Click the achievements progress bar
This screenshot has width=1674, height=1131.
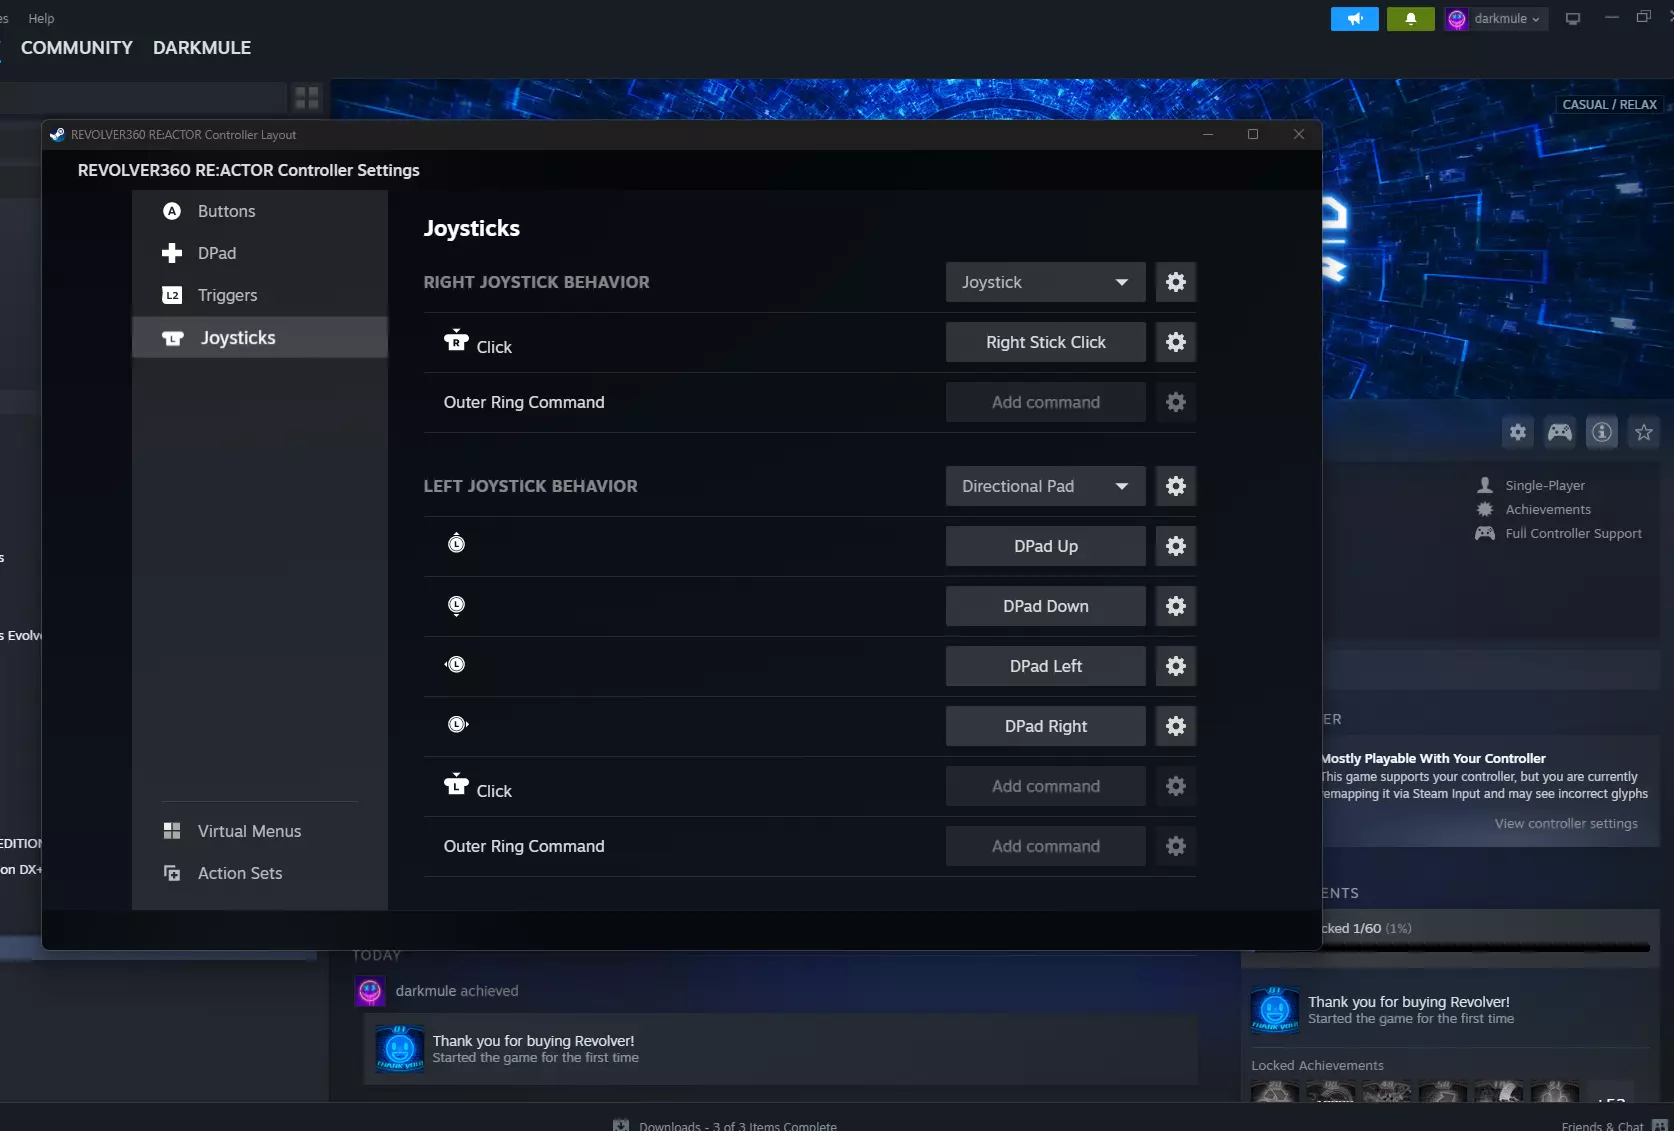(1486, 947)
